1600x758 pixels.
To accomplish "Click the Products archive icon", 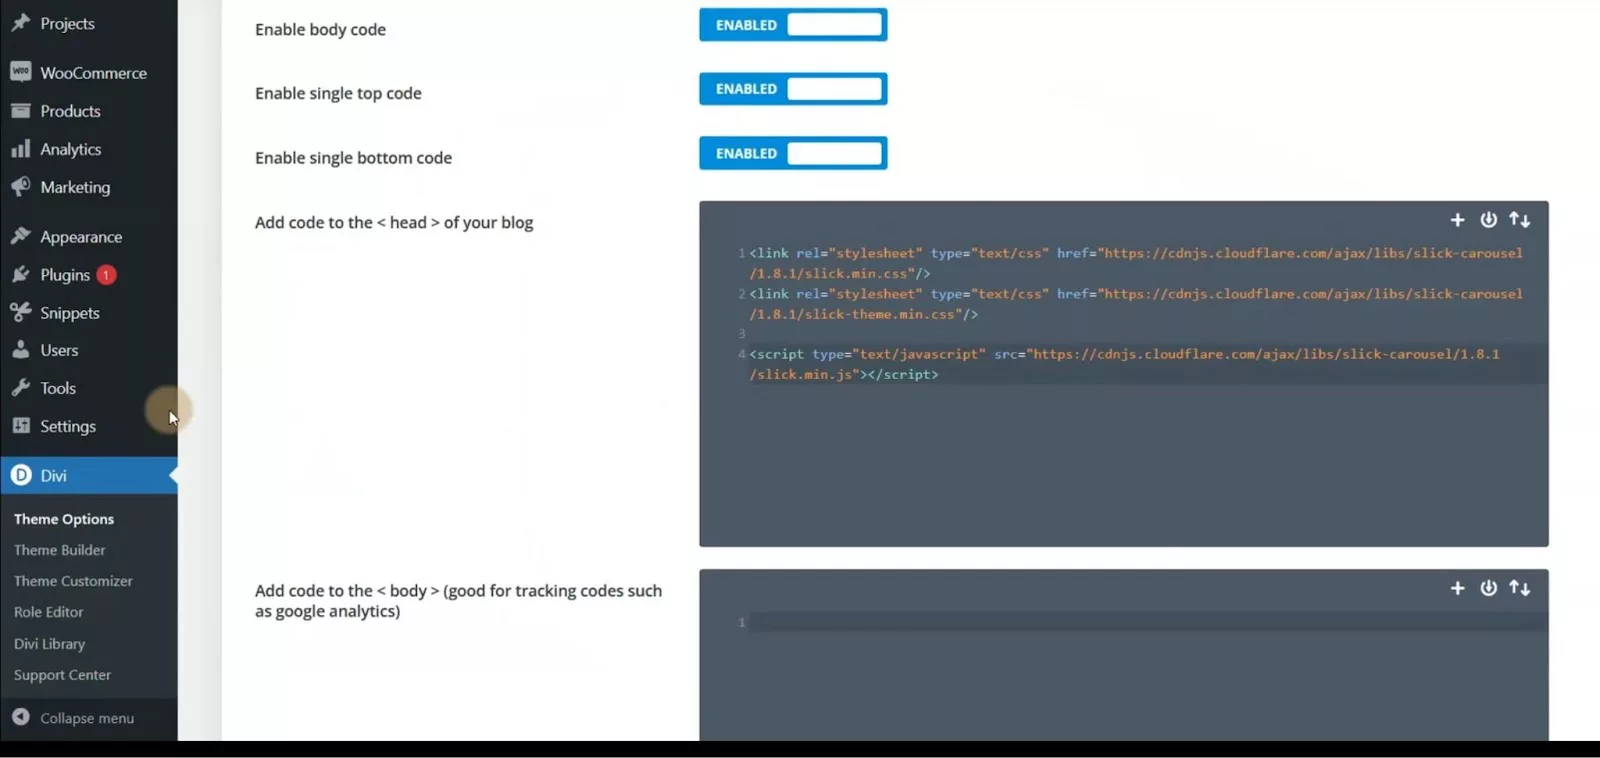I will [x=20, y=110].
